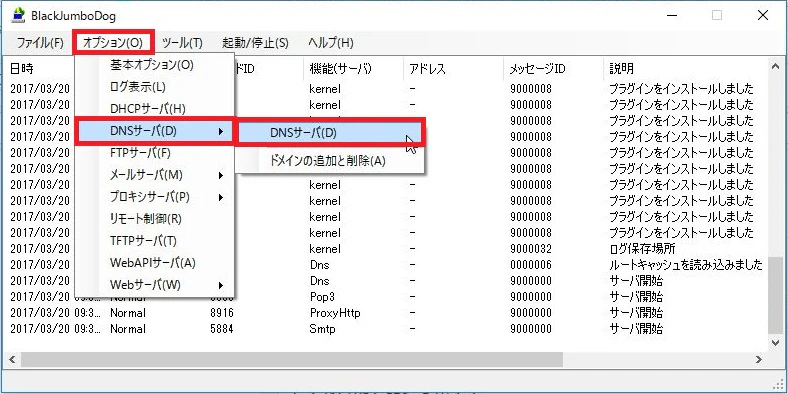Click Normal cell in ProxyHttp row
788x394 pixels.
128,313
